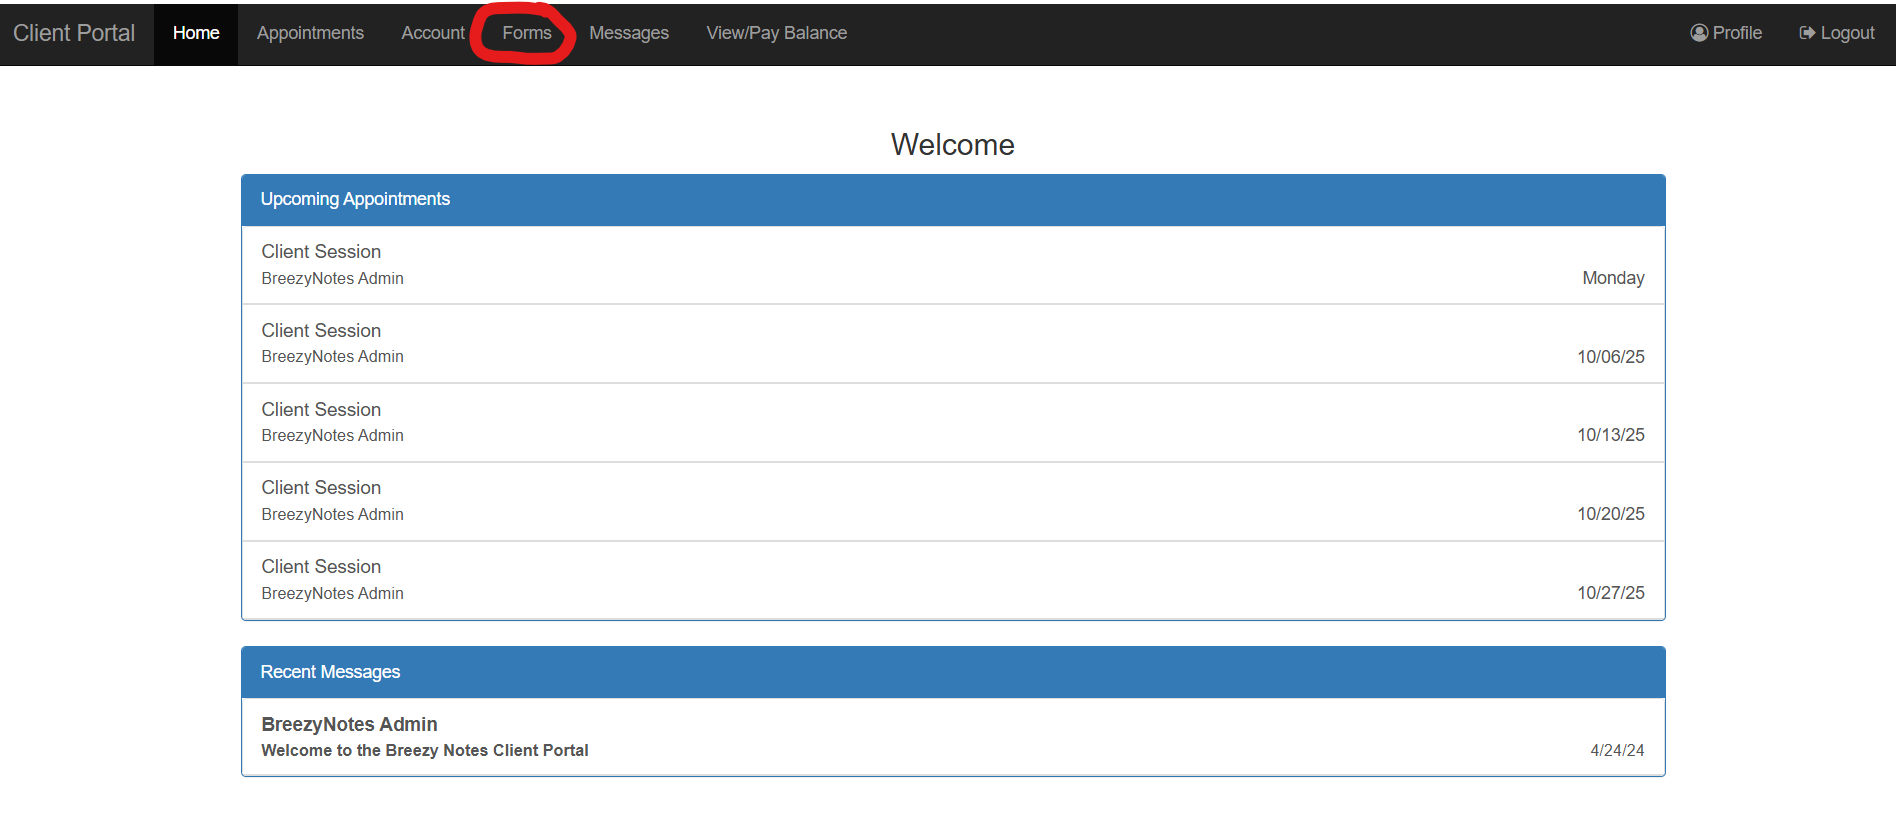Select the 10/13/25 Client Session row

[x=952, y=422]
